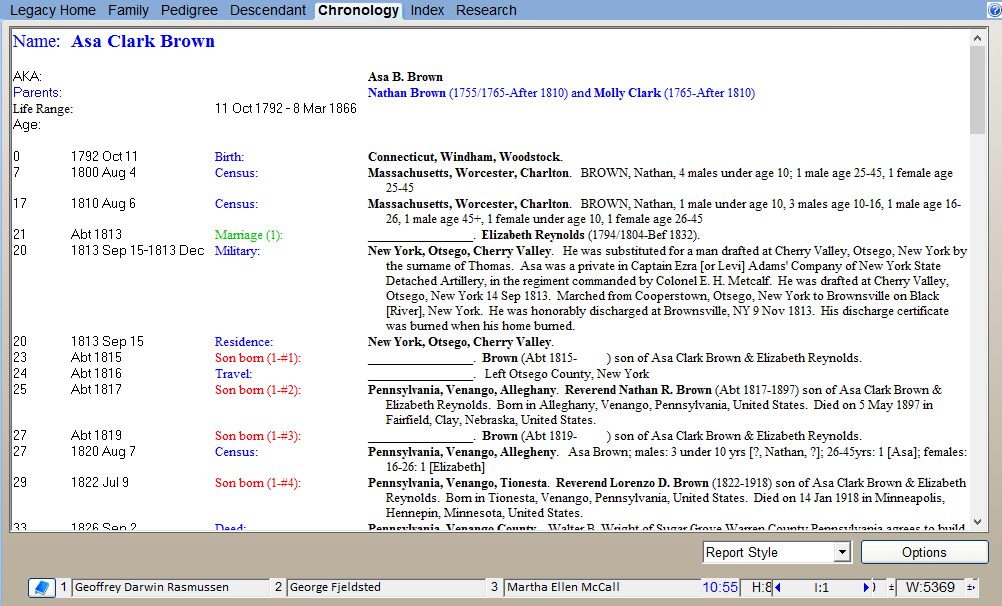Screen dimensions: 1002x606
Task: Click Reverend Lorenzo D. Brown name
Action: point(632,483)
